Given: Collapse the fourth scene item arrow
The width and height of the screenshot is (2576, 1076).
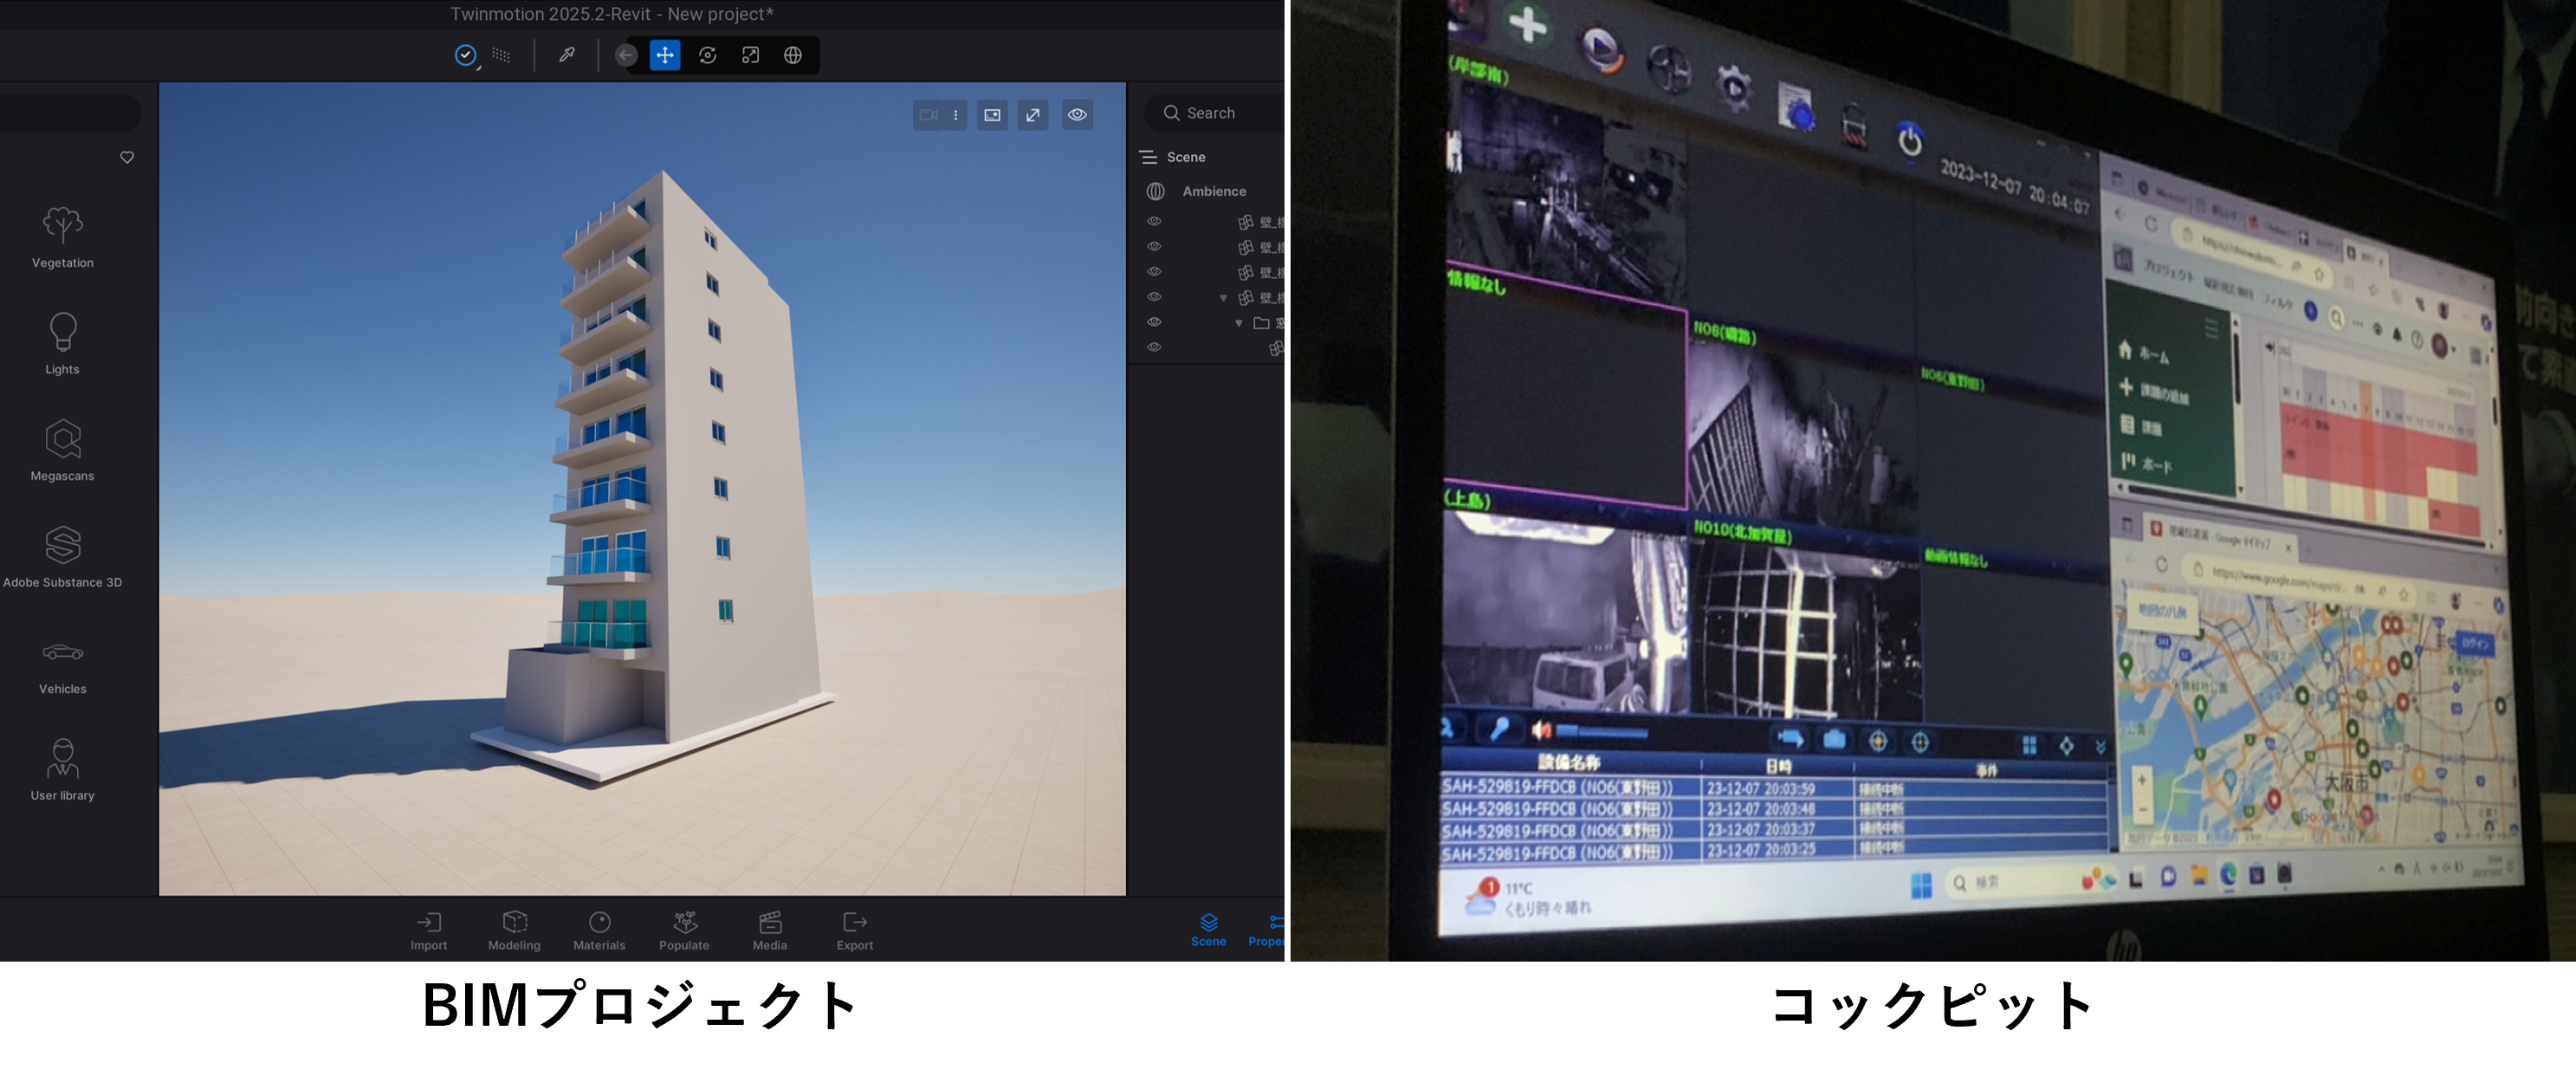Looking at the screenshot, I should coord(1223,298).
